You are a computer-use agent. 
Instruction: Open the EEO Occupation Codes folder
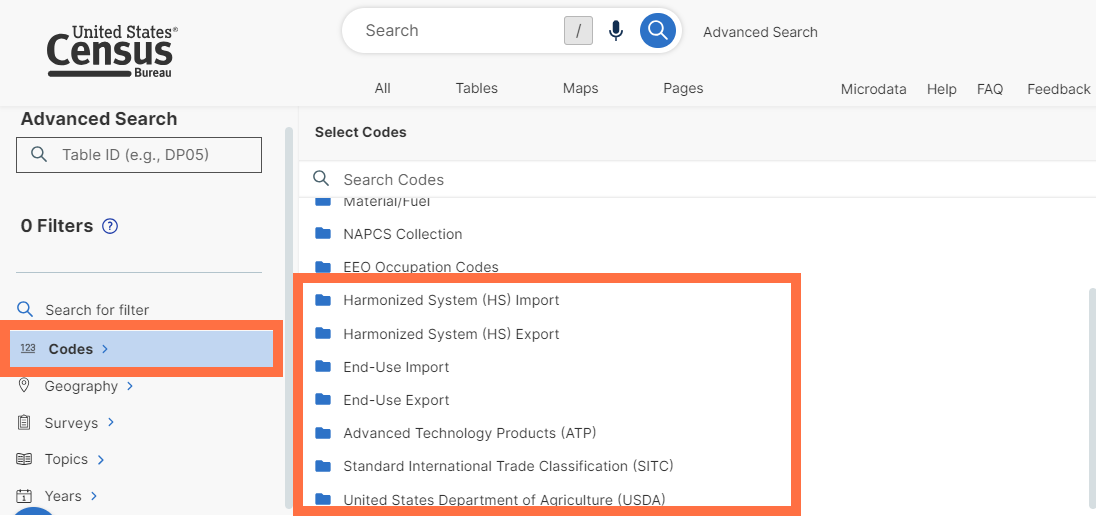tap(421, 267)
